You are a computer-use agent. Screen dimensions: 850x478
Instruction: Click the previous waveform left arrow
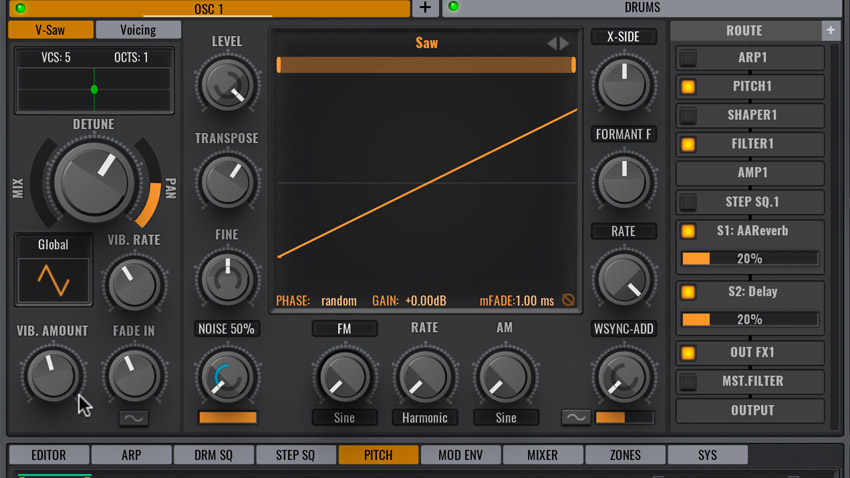click(x=552, y=43)
